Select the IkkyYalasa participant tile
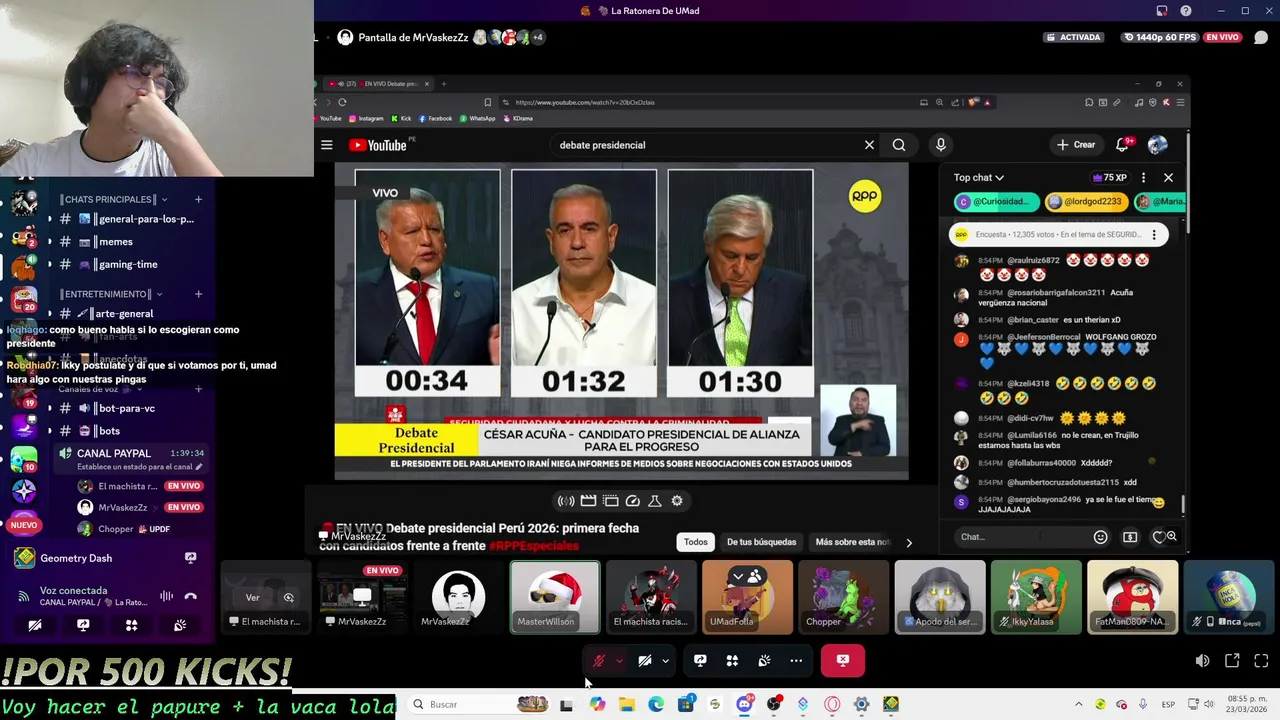The width and height of the screenshot is (1280, 720). (1036, 597)
